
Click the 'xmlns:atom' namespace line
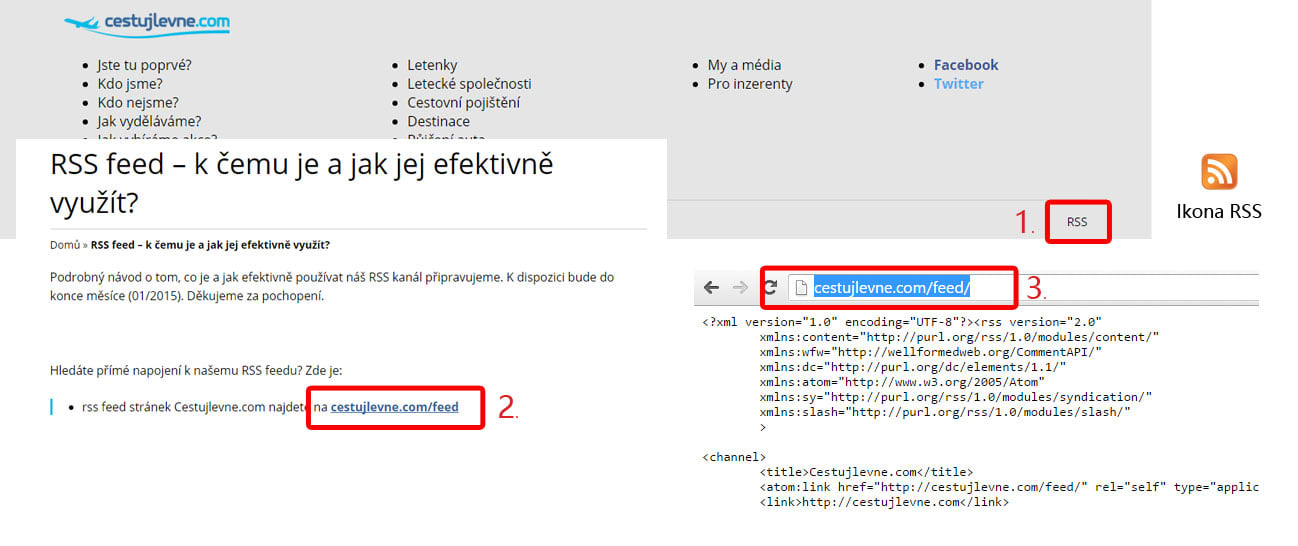click(902, 382)
